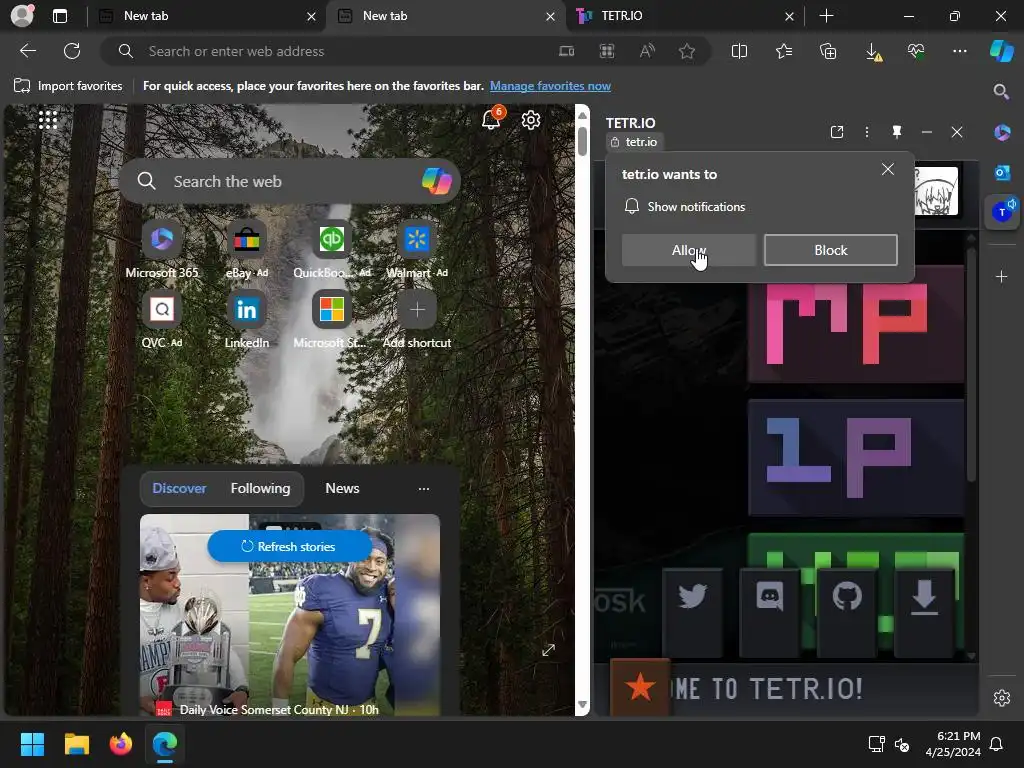Click the Copilot icon in search box
1024x768 pixels.
click(436, 181)
